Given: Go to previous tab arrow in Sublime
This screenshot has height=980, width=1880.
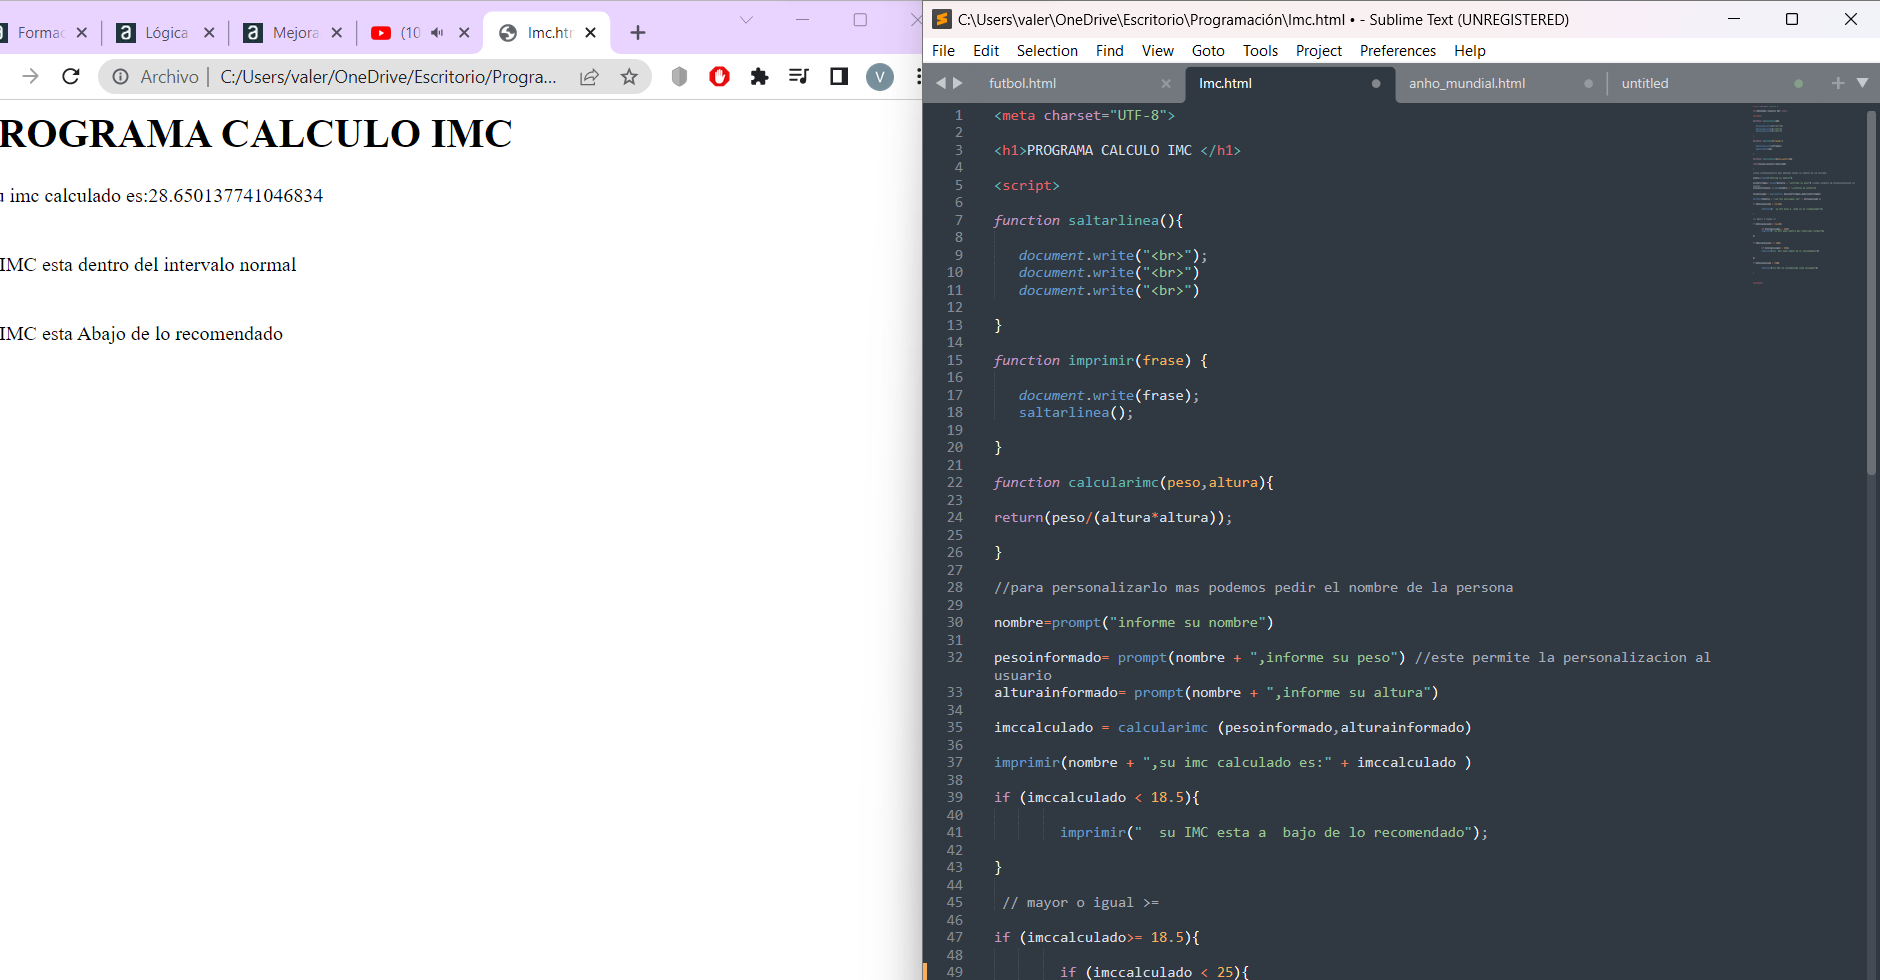Looking at the screenshot, I should [940, 83].
